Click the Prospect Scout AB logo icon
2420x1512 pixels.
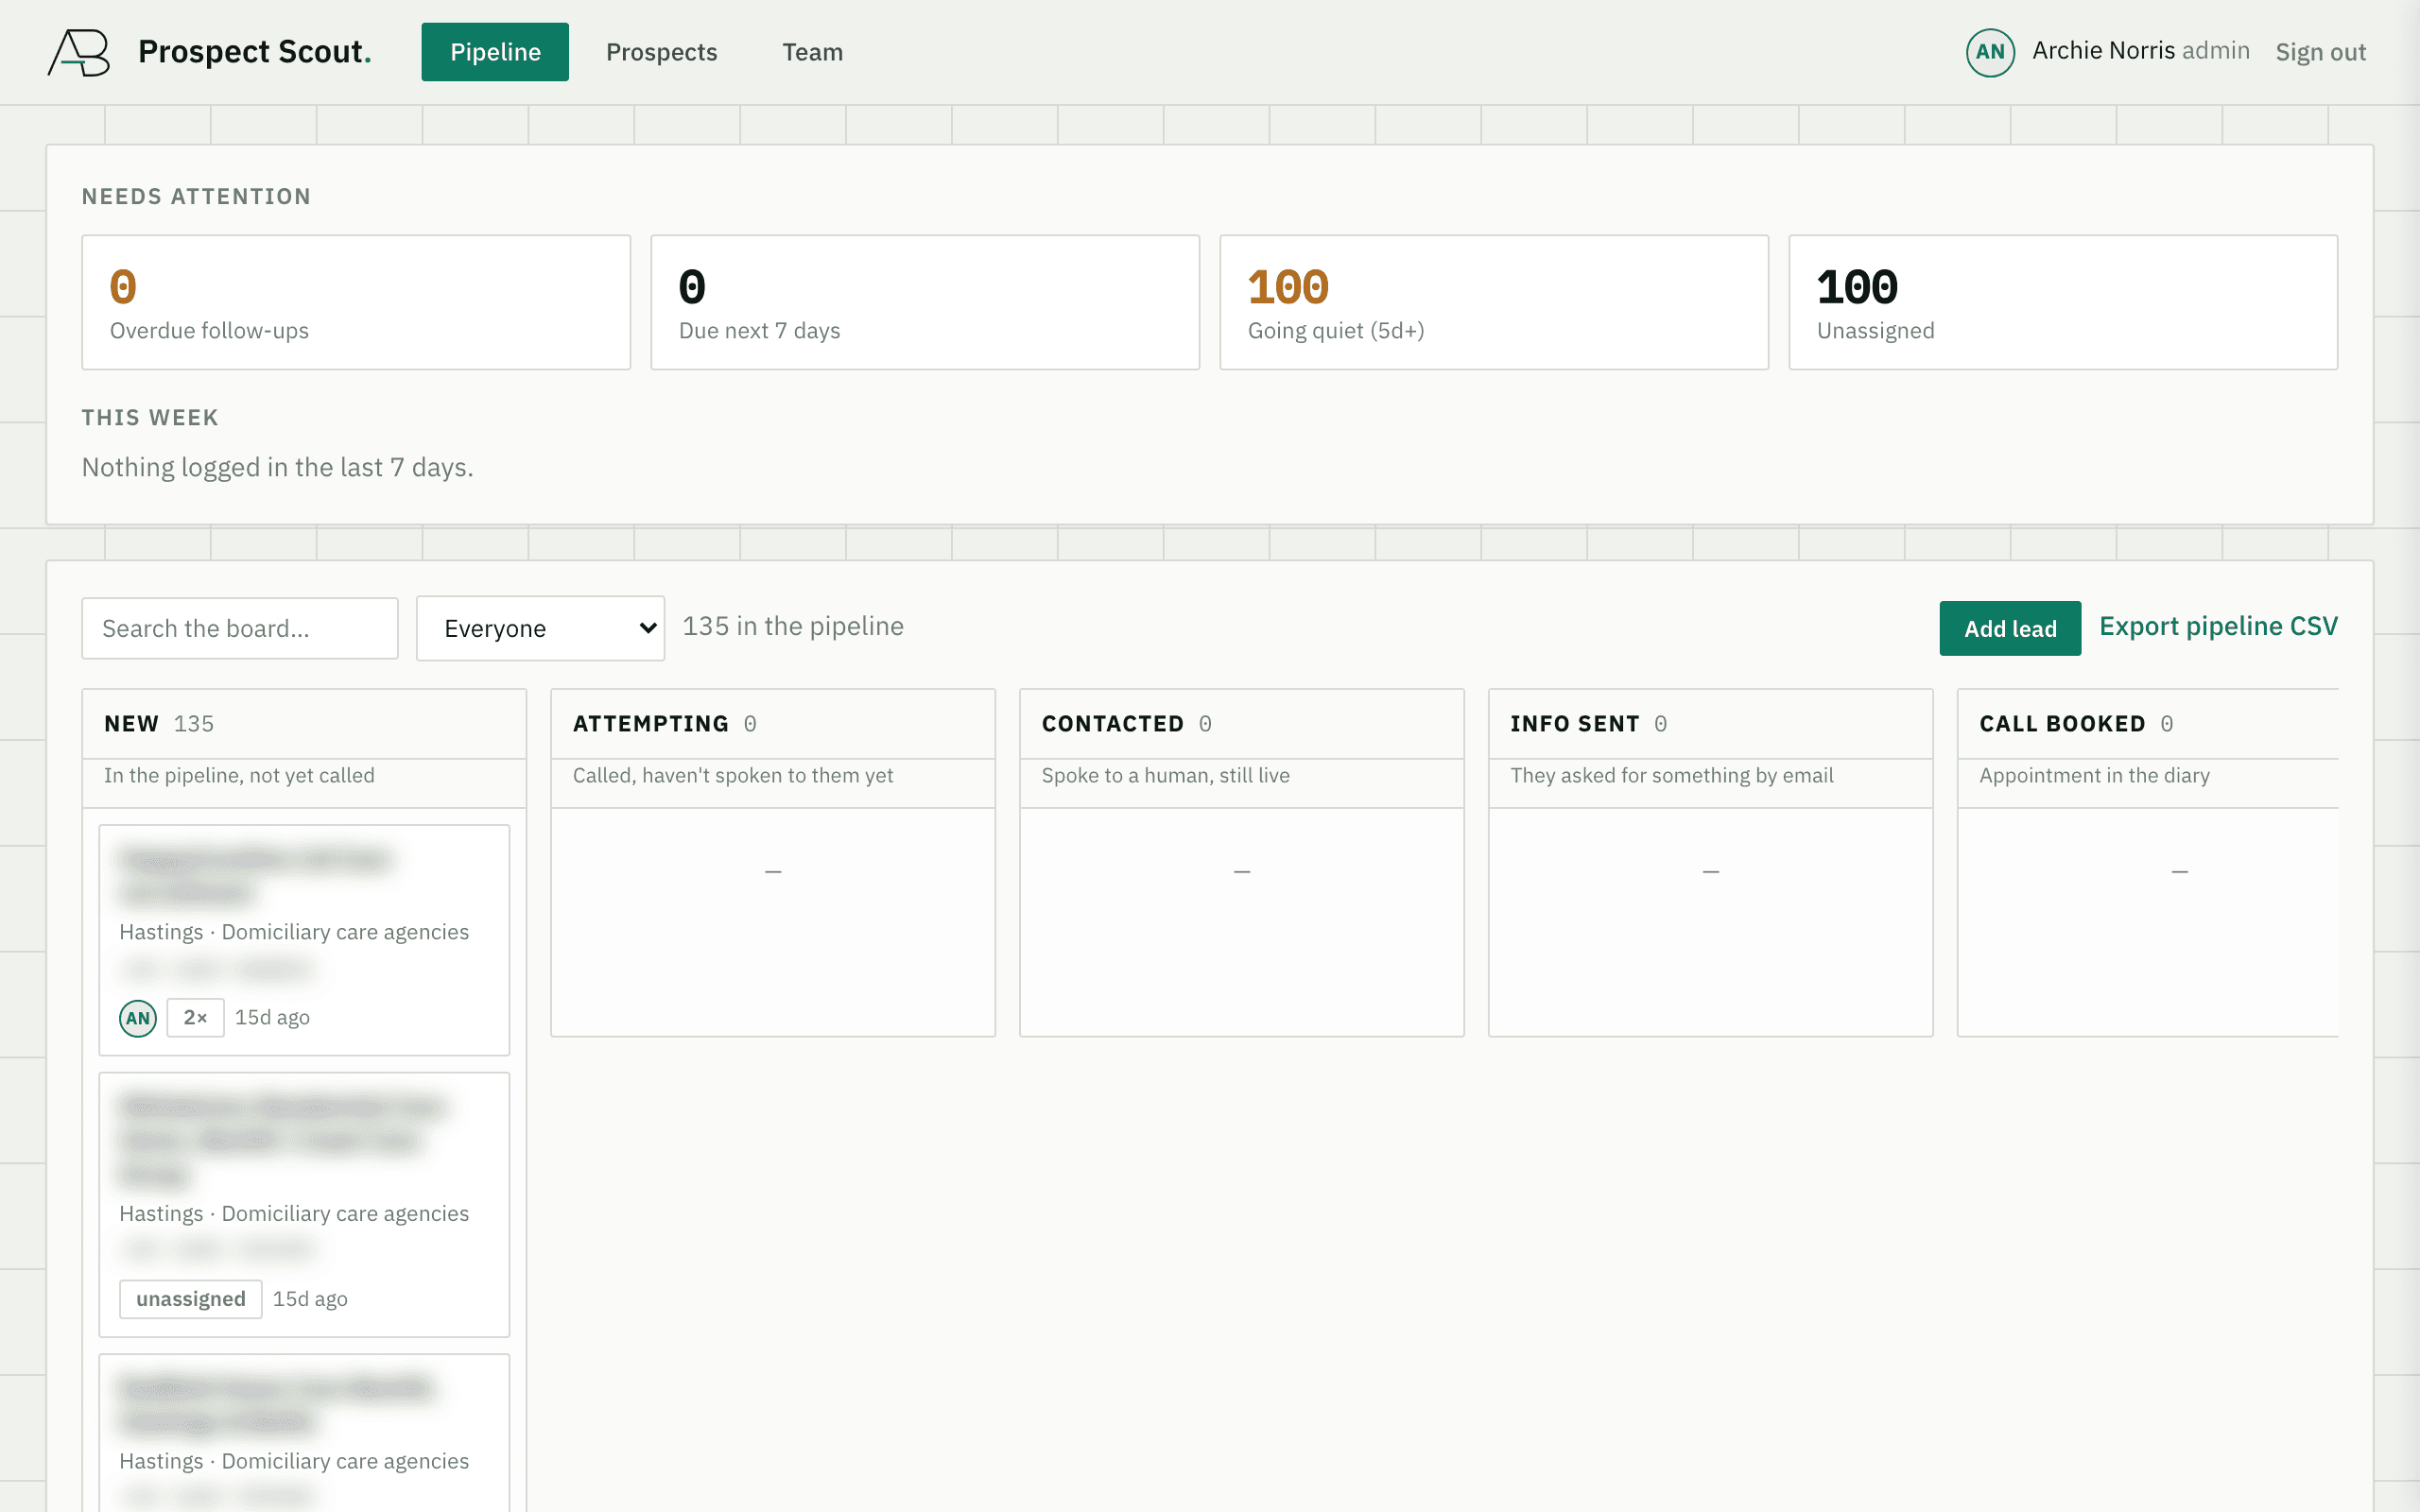click(x=79, y=52)
